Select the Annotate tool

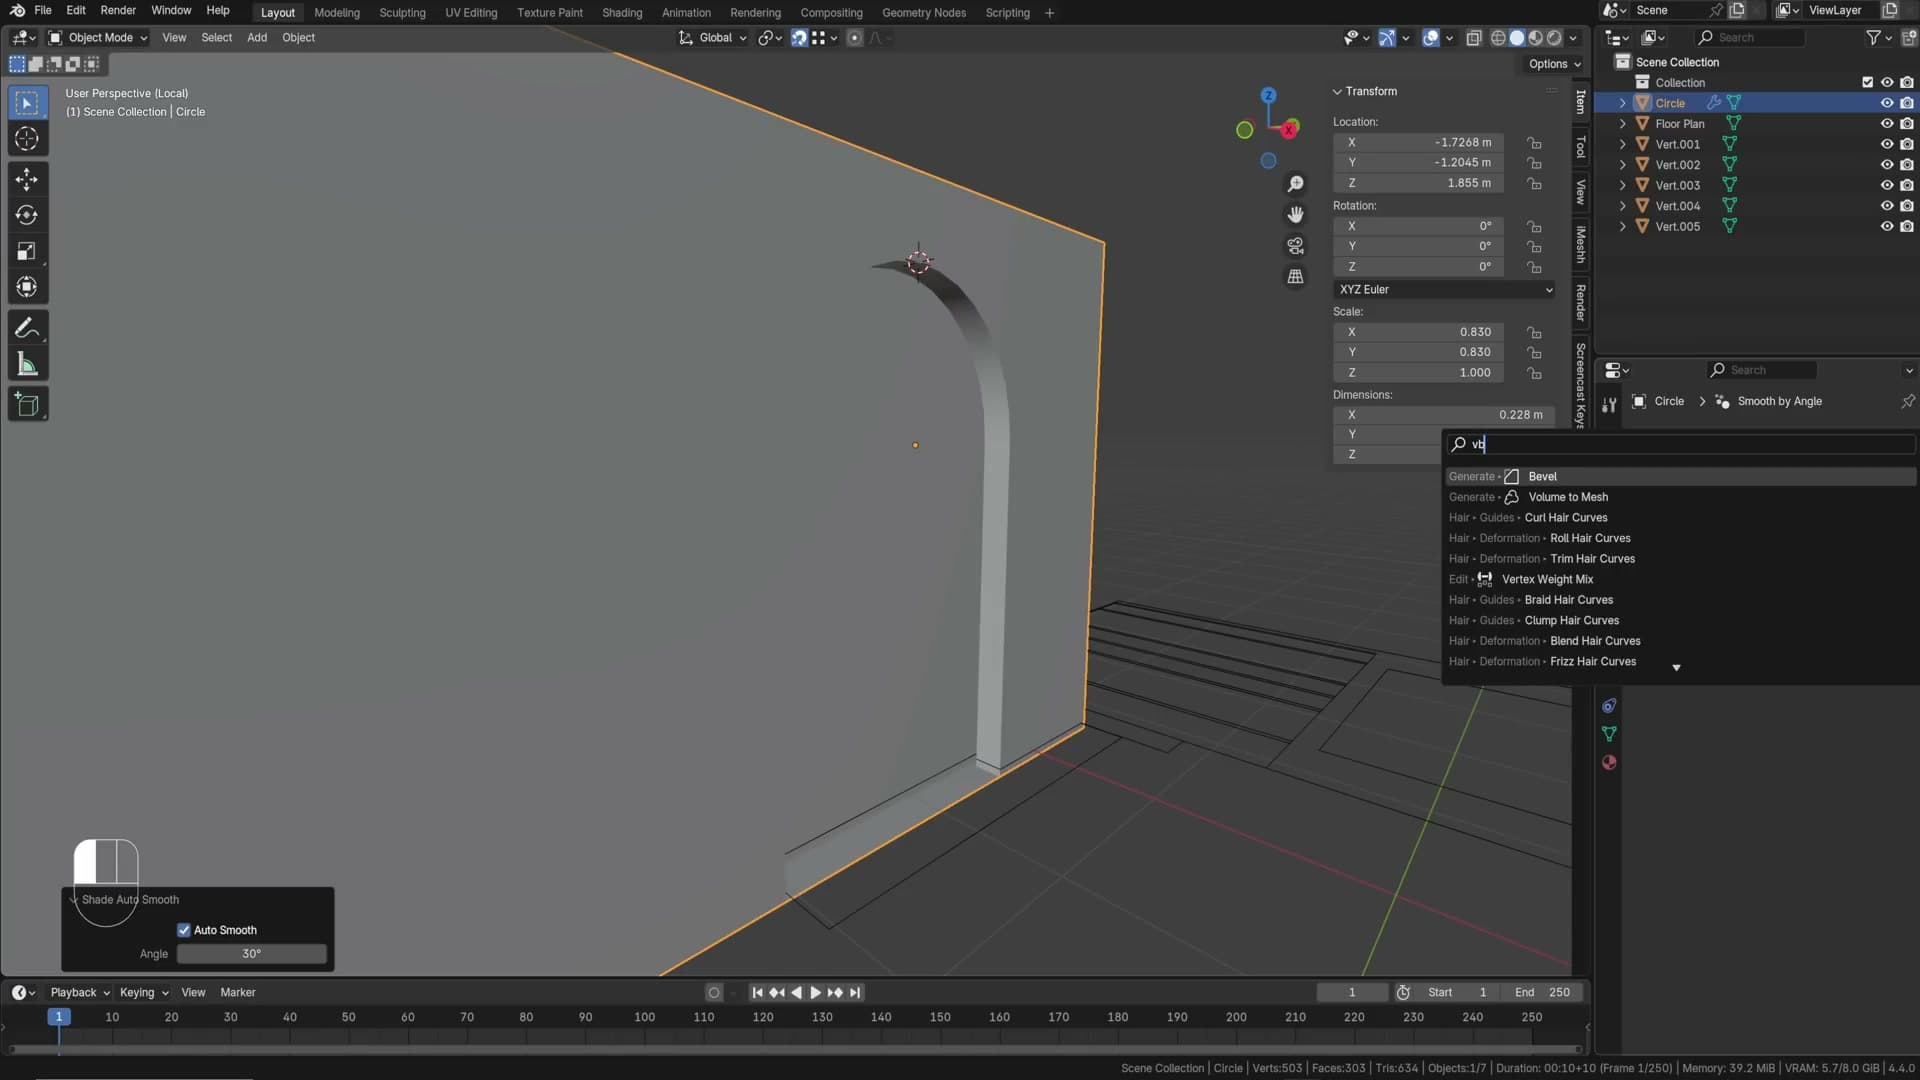point(27,328)
